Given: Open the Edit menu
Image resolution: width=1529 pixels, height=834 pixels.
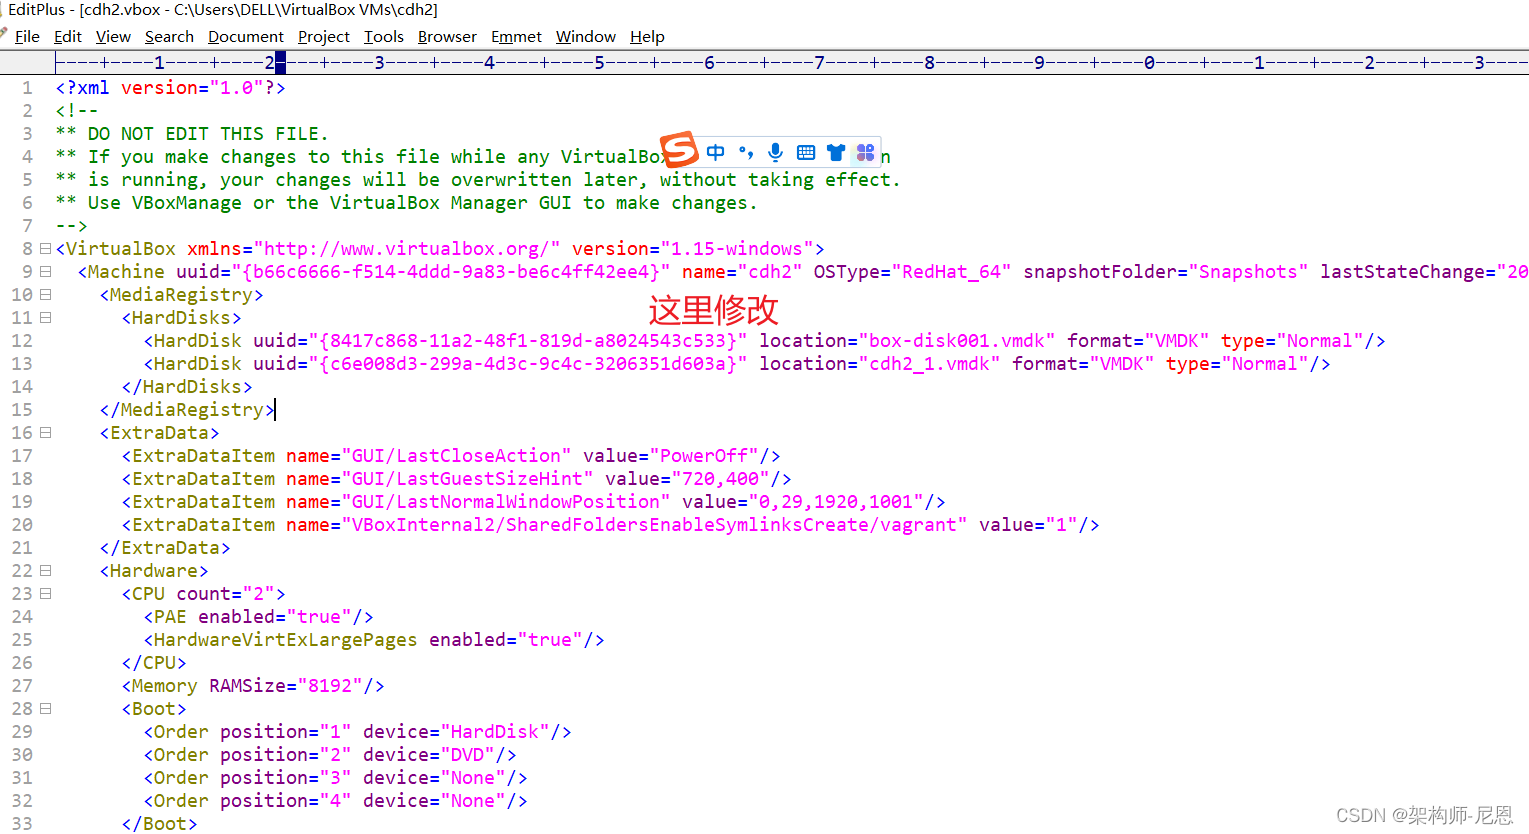Looking at the screenshot, I should click(68, 37).
